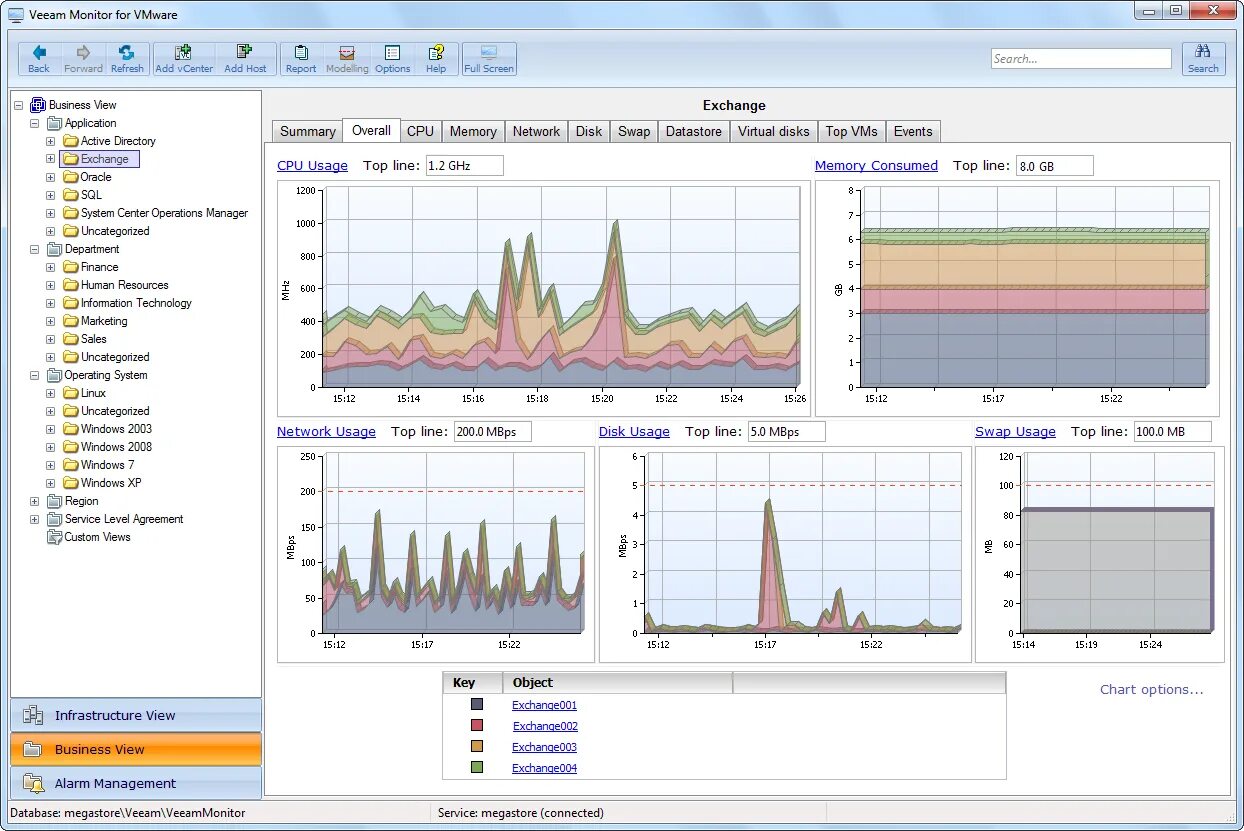Click the Forward navigation icon
1244x831 pixels.
[83, 54]
